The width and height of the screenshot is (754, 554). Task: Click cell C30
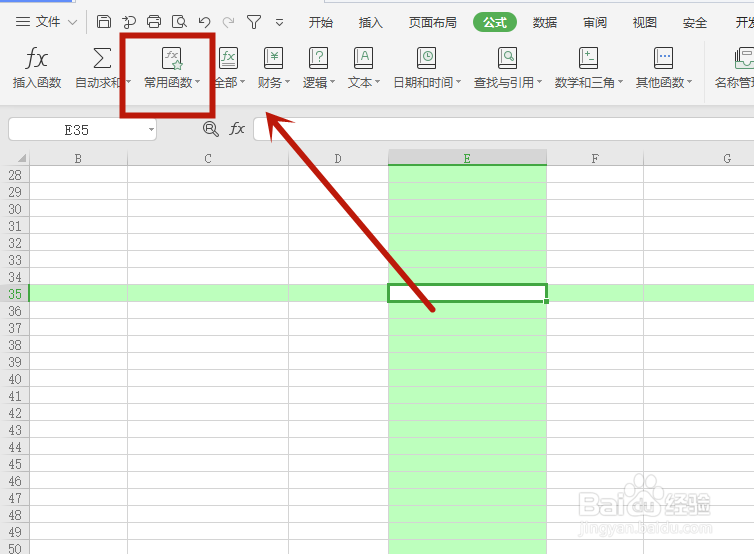point(208,209)
